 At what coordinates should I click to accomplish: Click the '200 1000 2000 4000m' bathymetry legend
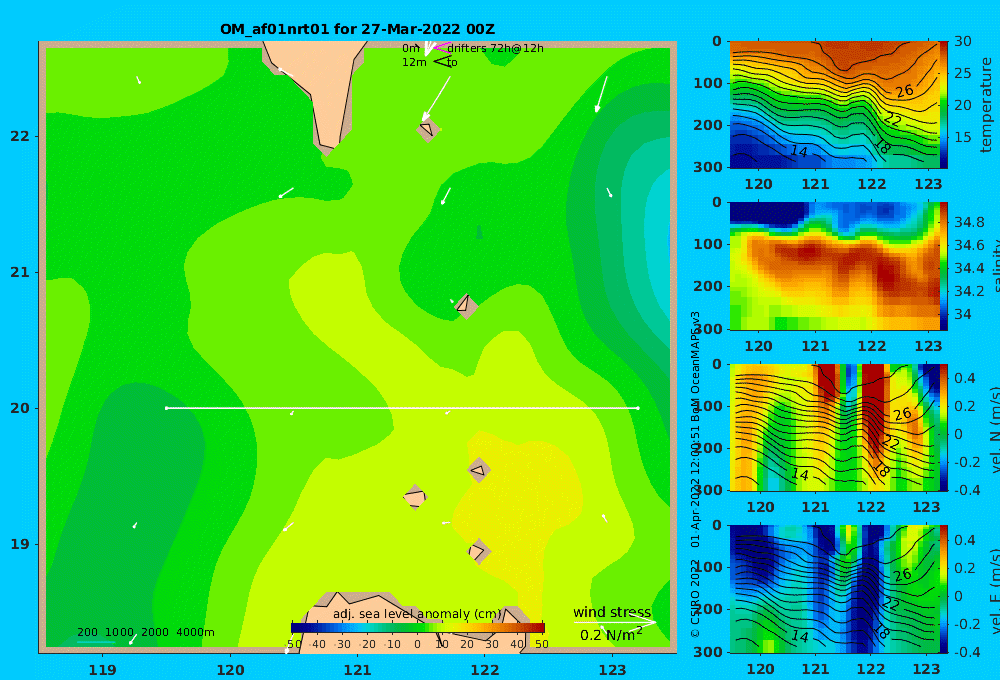click(145, 632)
